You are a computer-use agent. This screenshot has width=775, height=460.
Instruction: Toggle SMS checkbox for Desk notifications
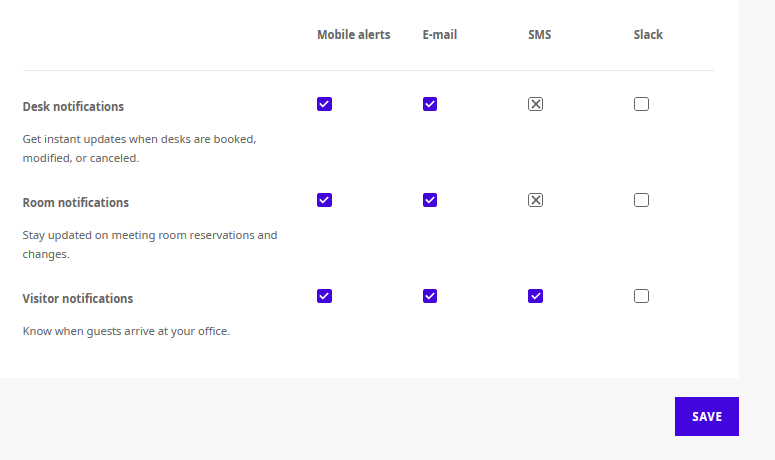pyautogui.click(x=535, y=104)
